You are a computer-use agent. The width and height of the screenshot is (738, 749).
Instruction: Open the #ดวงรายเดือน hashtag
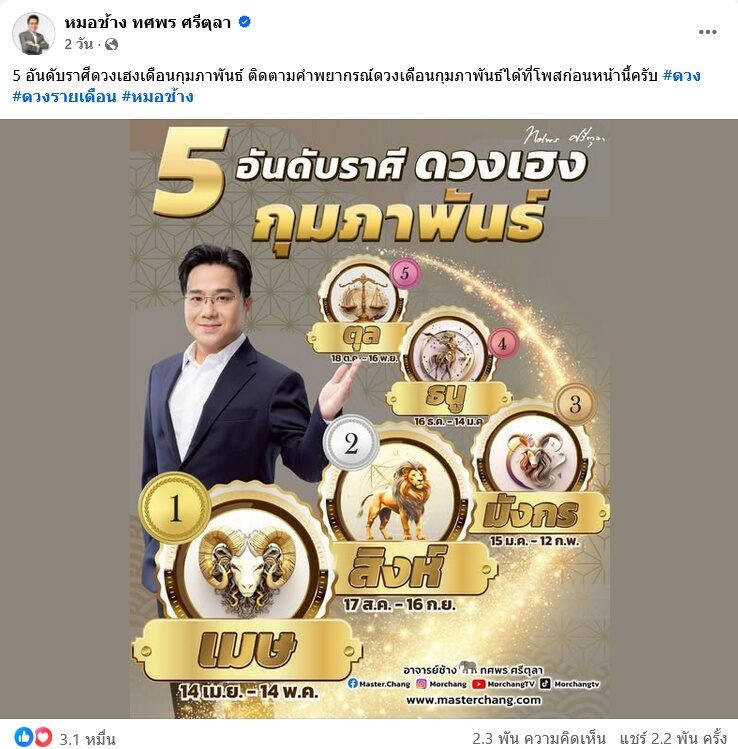[x=64, y=96]
